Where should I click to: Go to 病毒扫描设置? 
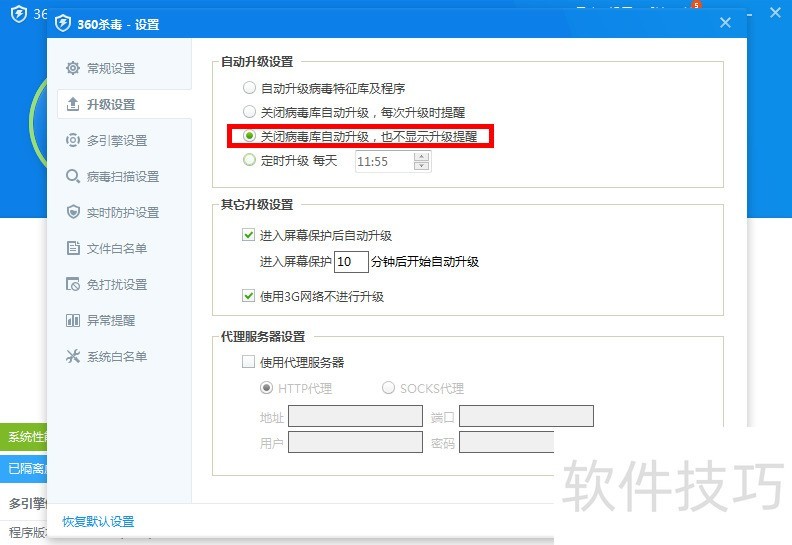[124, 176]
